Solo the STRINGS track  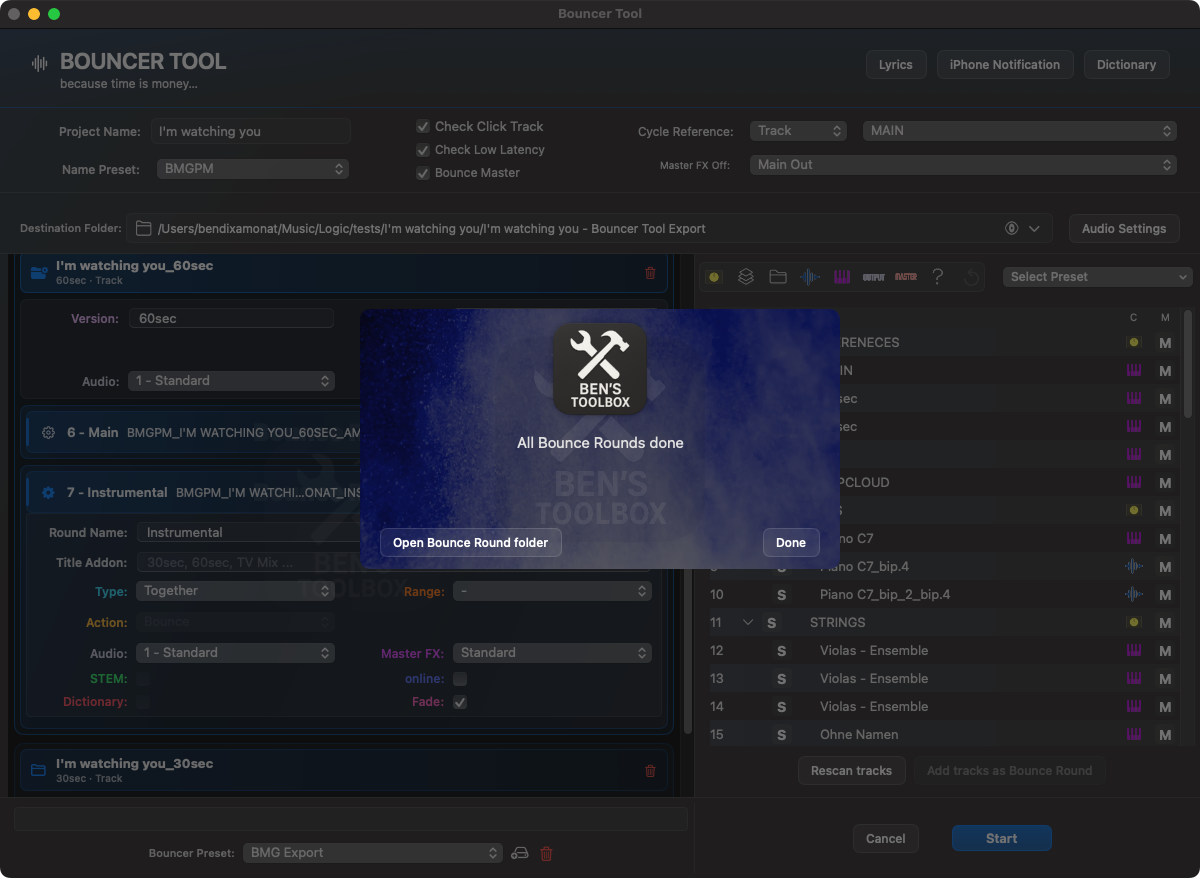pos(771,622)
